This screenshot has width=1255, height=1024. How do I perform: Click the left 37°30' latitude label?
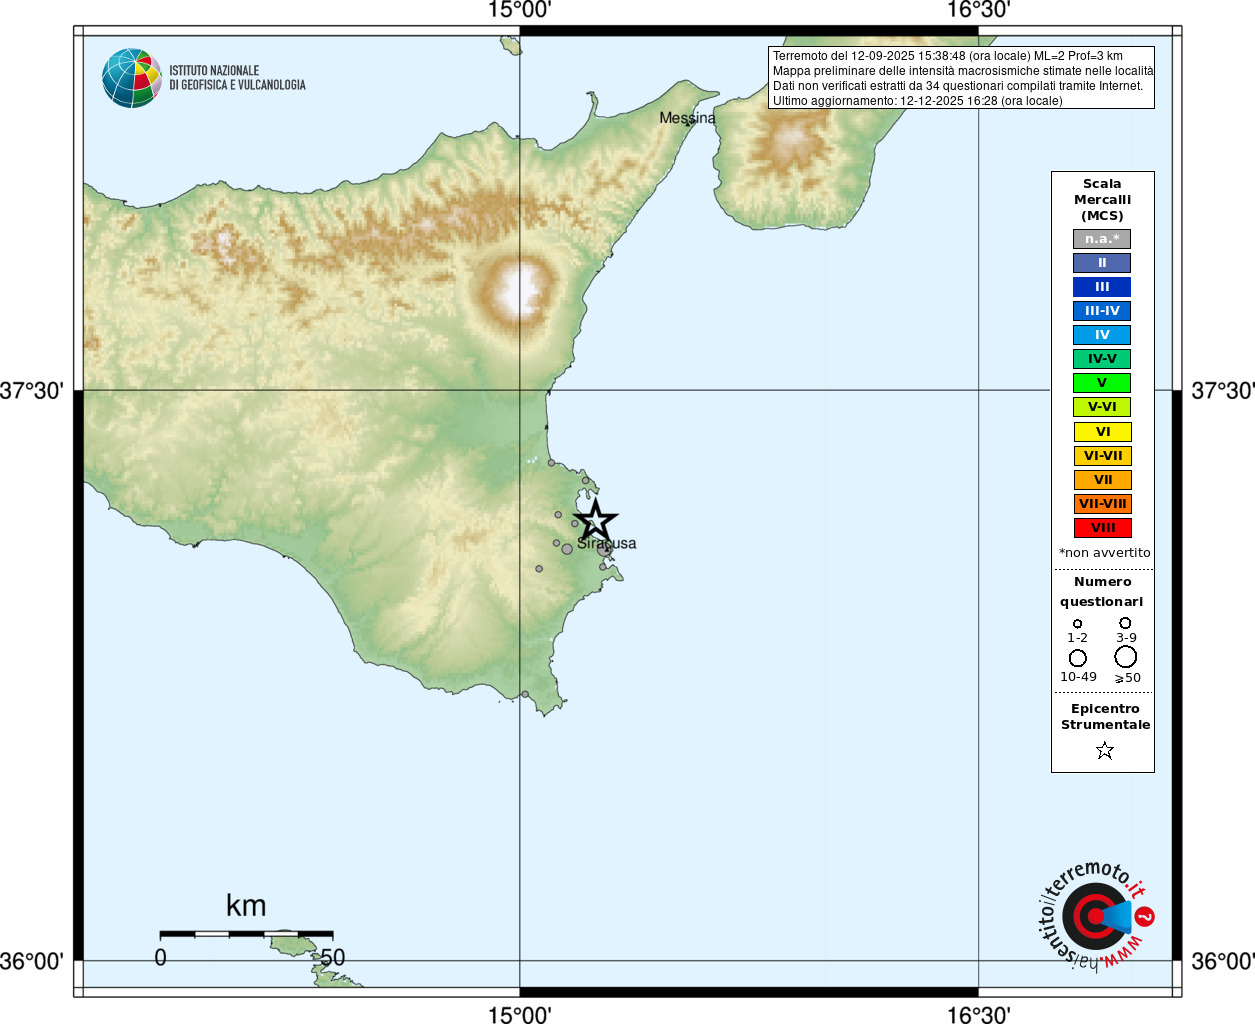point(32,391)
